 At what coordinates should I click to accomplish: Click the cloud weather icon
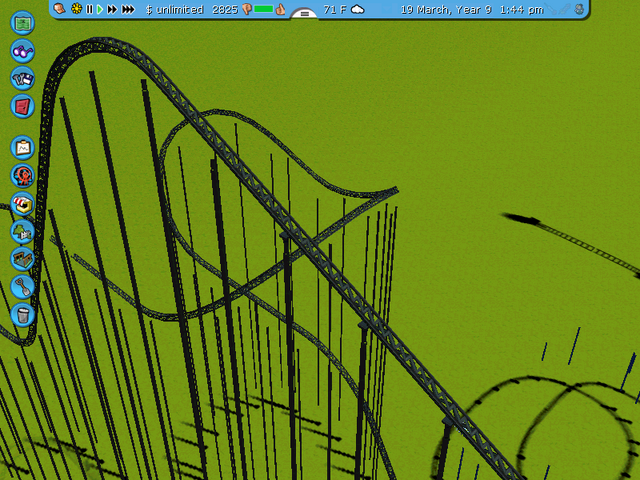pos(358,9)
